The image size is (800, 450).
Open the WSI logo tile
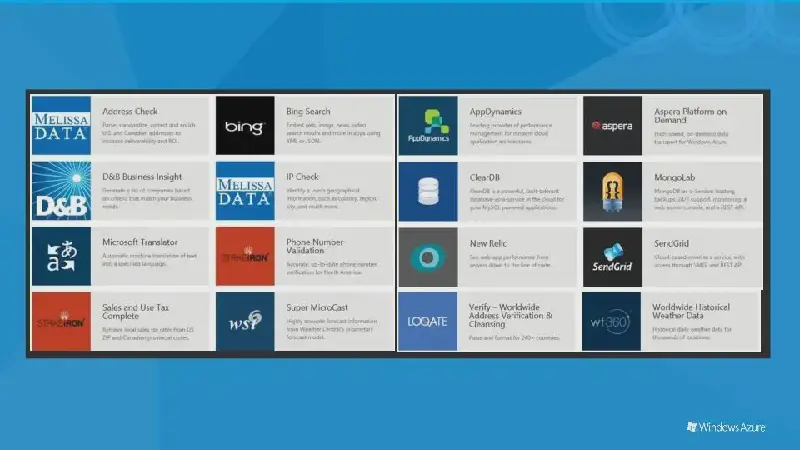(245, 321)
